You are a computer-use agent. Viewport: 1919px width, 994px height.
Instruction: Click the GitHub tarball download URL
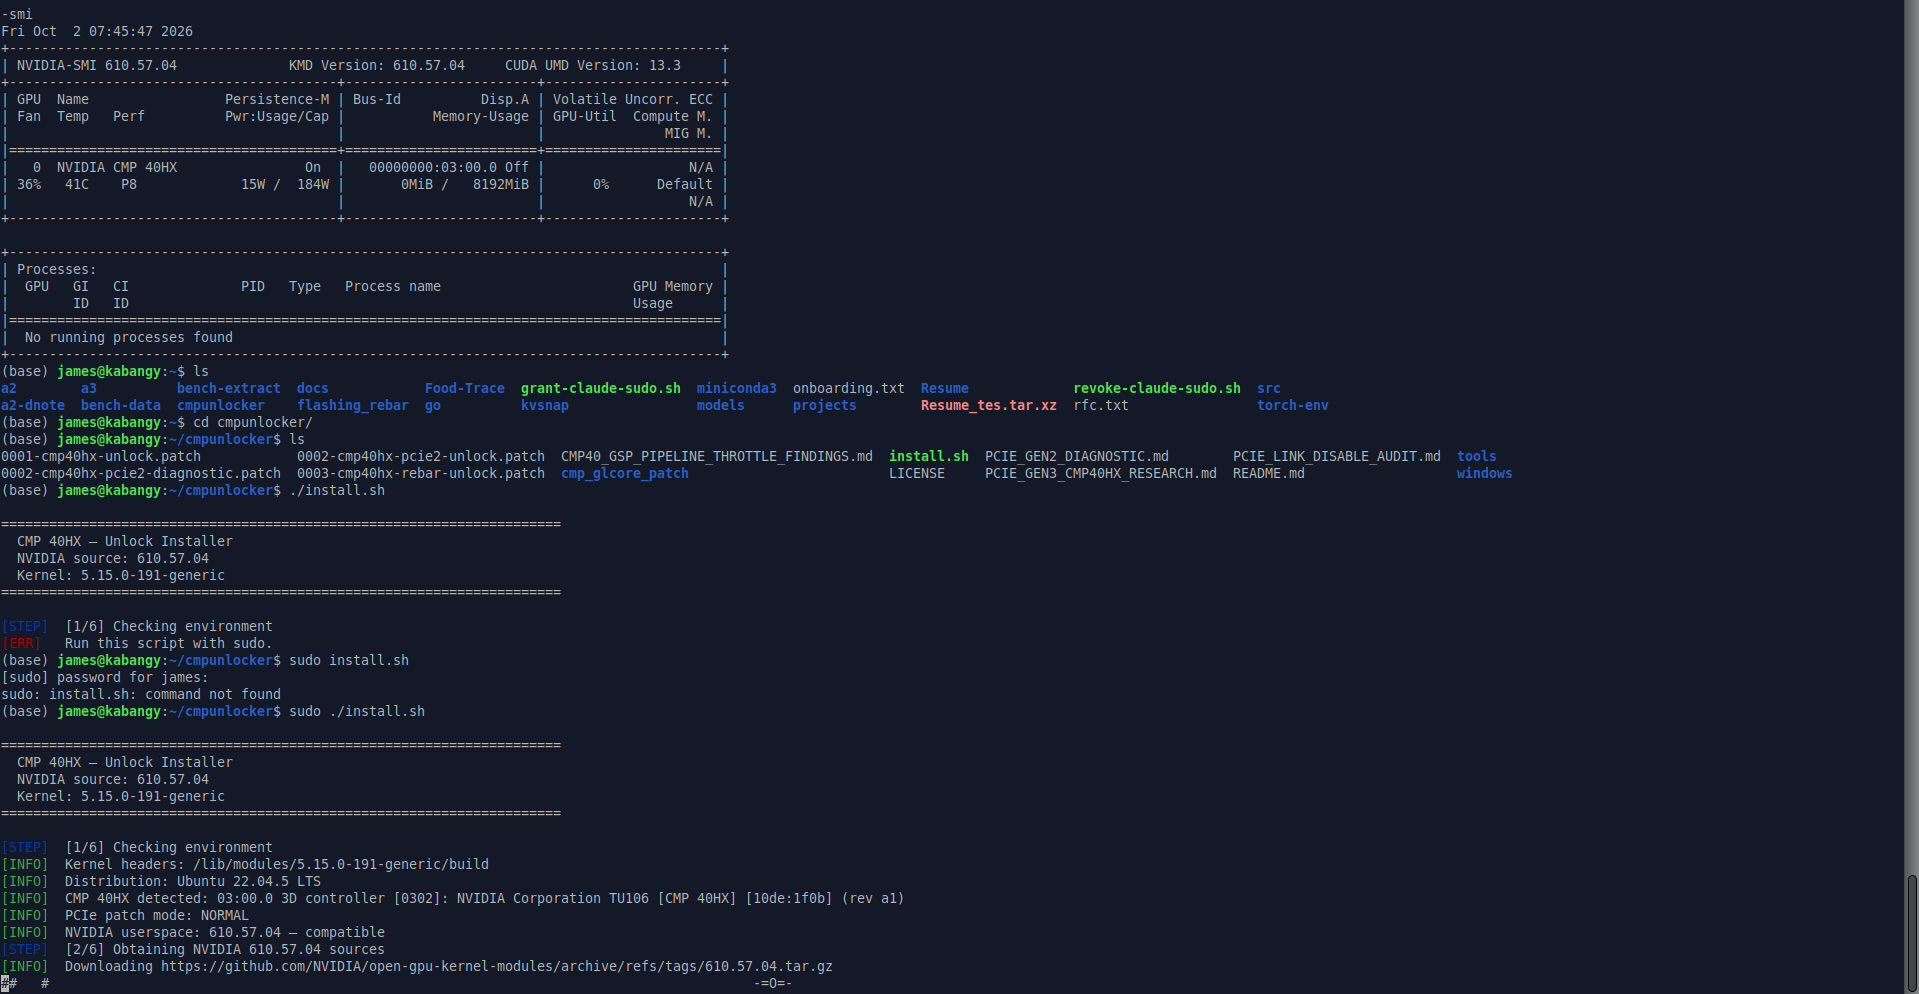click(x=497, y=966)
